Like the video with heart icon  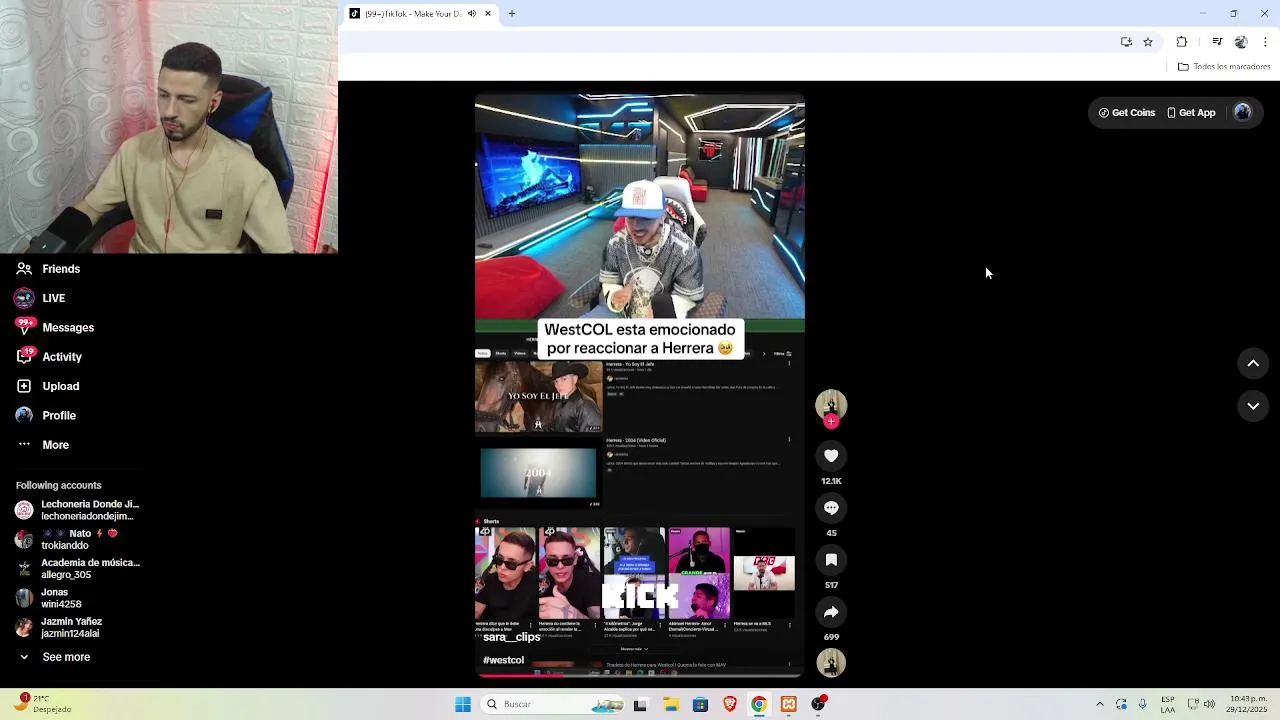[x=831, y=456]
